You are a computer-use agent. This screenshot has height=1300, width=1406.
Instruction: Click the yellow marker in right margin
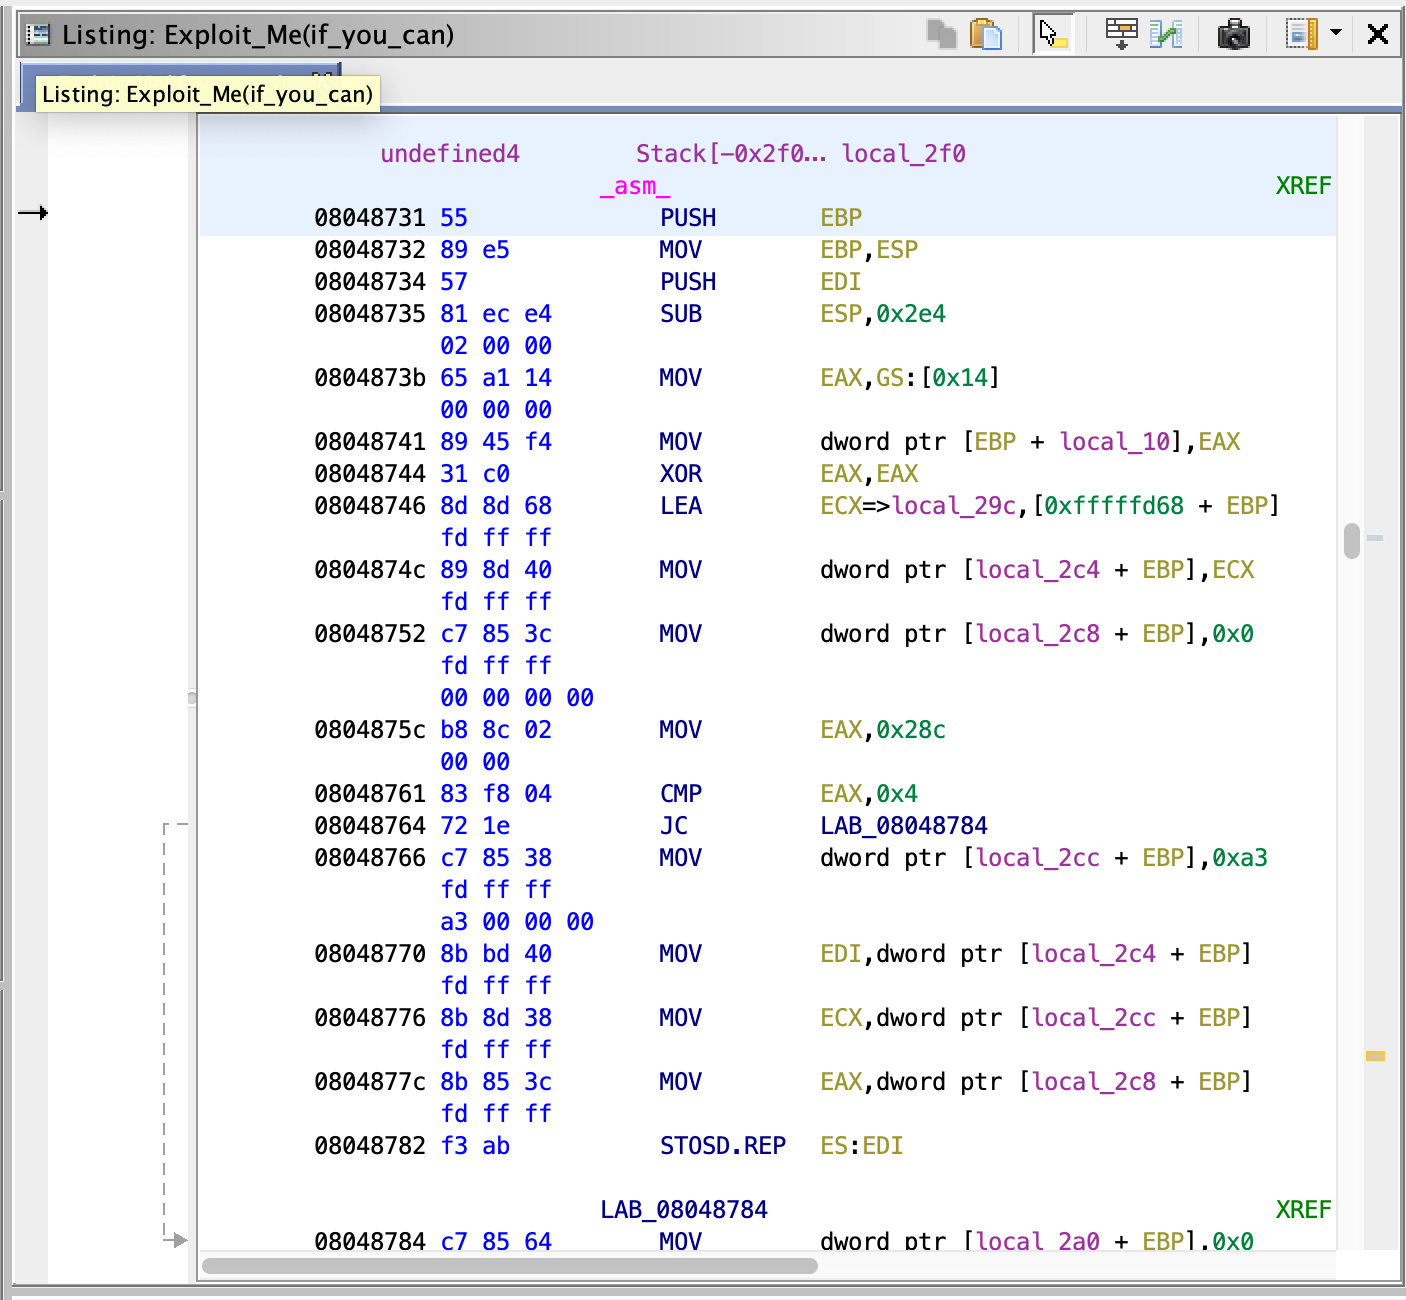pos(1376,1056)
